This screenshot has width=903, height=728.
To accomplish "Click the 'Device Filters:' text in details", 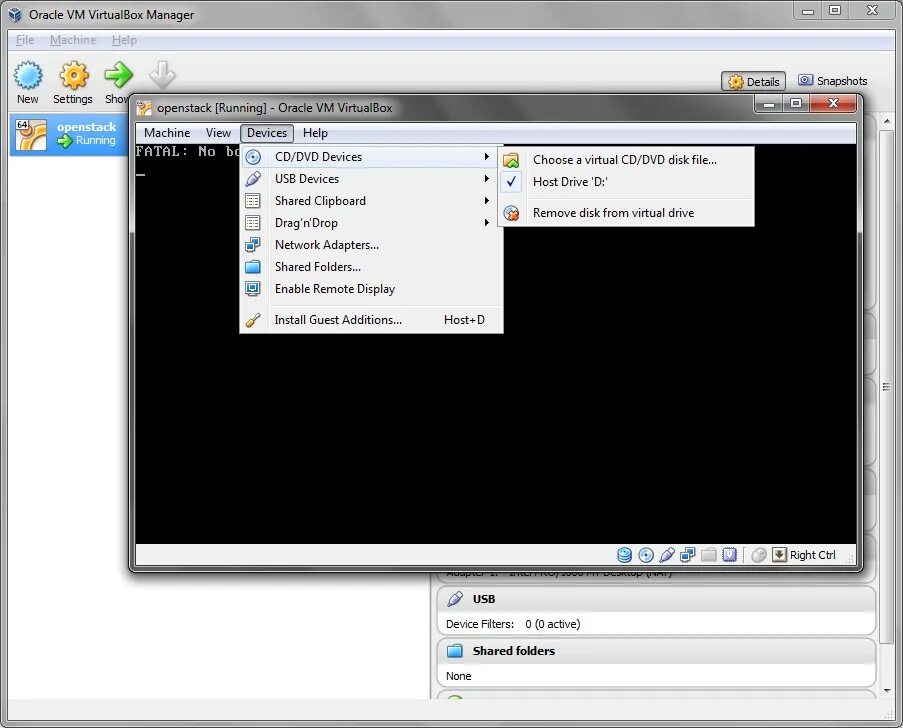I will click(x=480, y=624).
